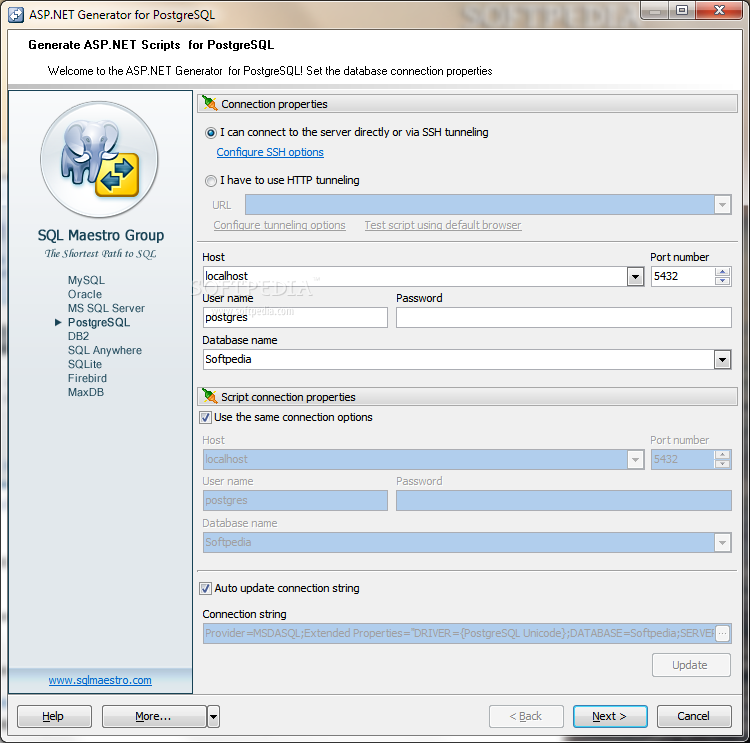Toggle 'Auto update connection string' checkbox
750x743 pixels.
click(x=206, y=588)
